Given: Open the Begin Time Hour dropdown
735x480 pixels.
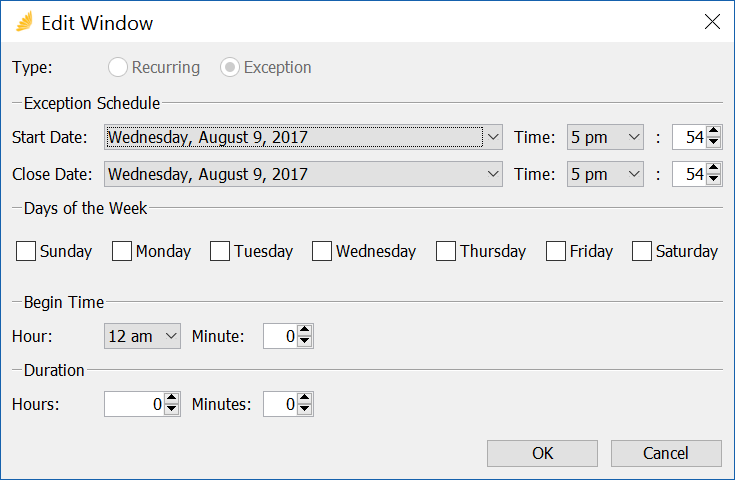Looking at the screenshot, I should [142, 336].
